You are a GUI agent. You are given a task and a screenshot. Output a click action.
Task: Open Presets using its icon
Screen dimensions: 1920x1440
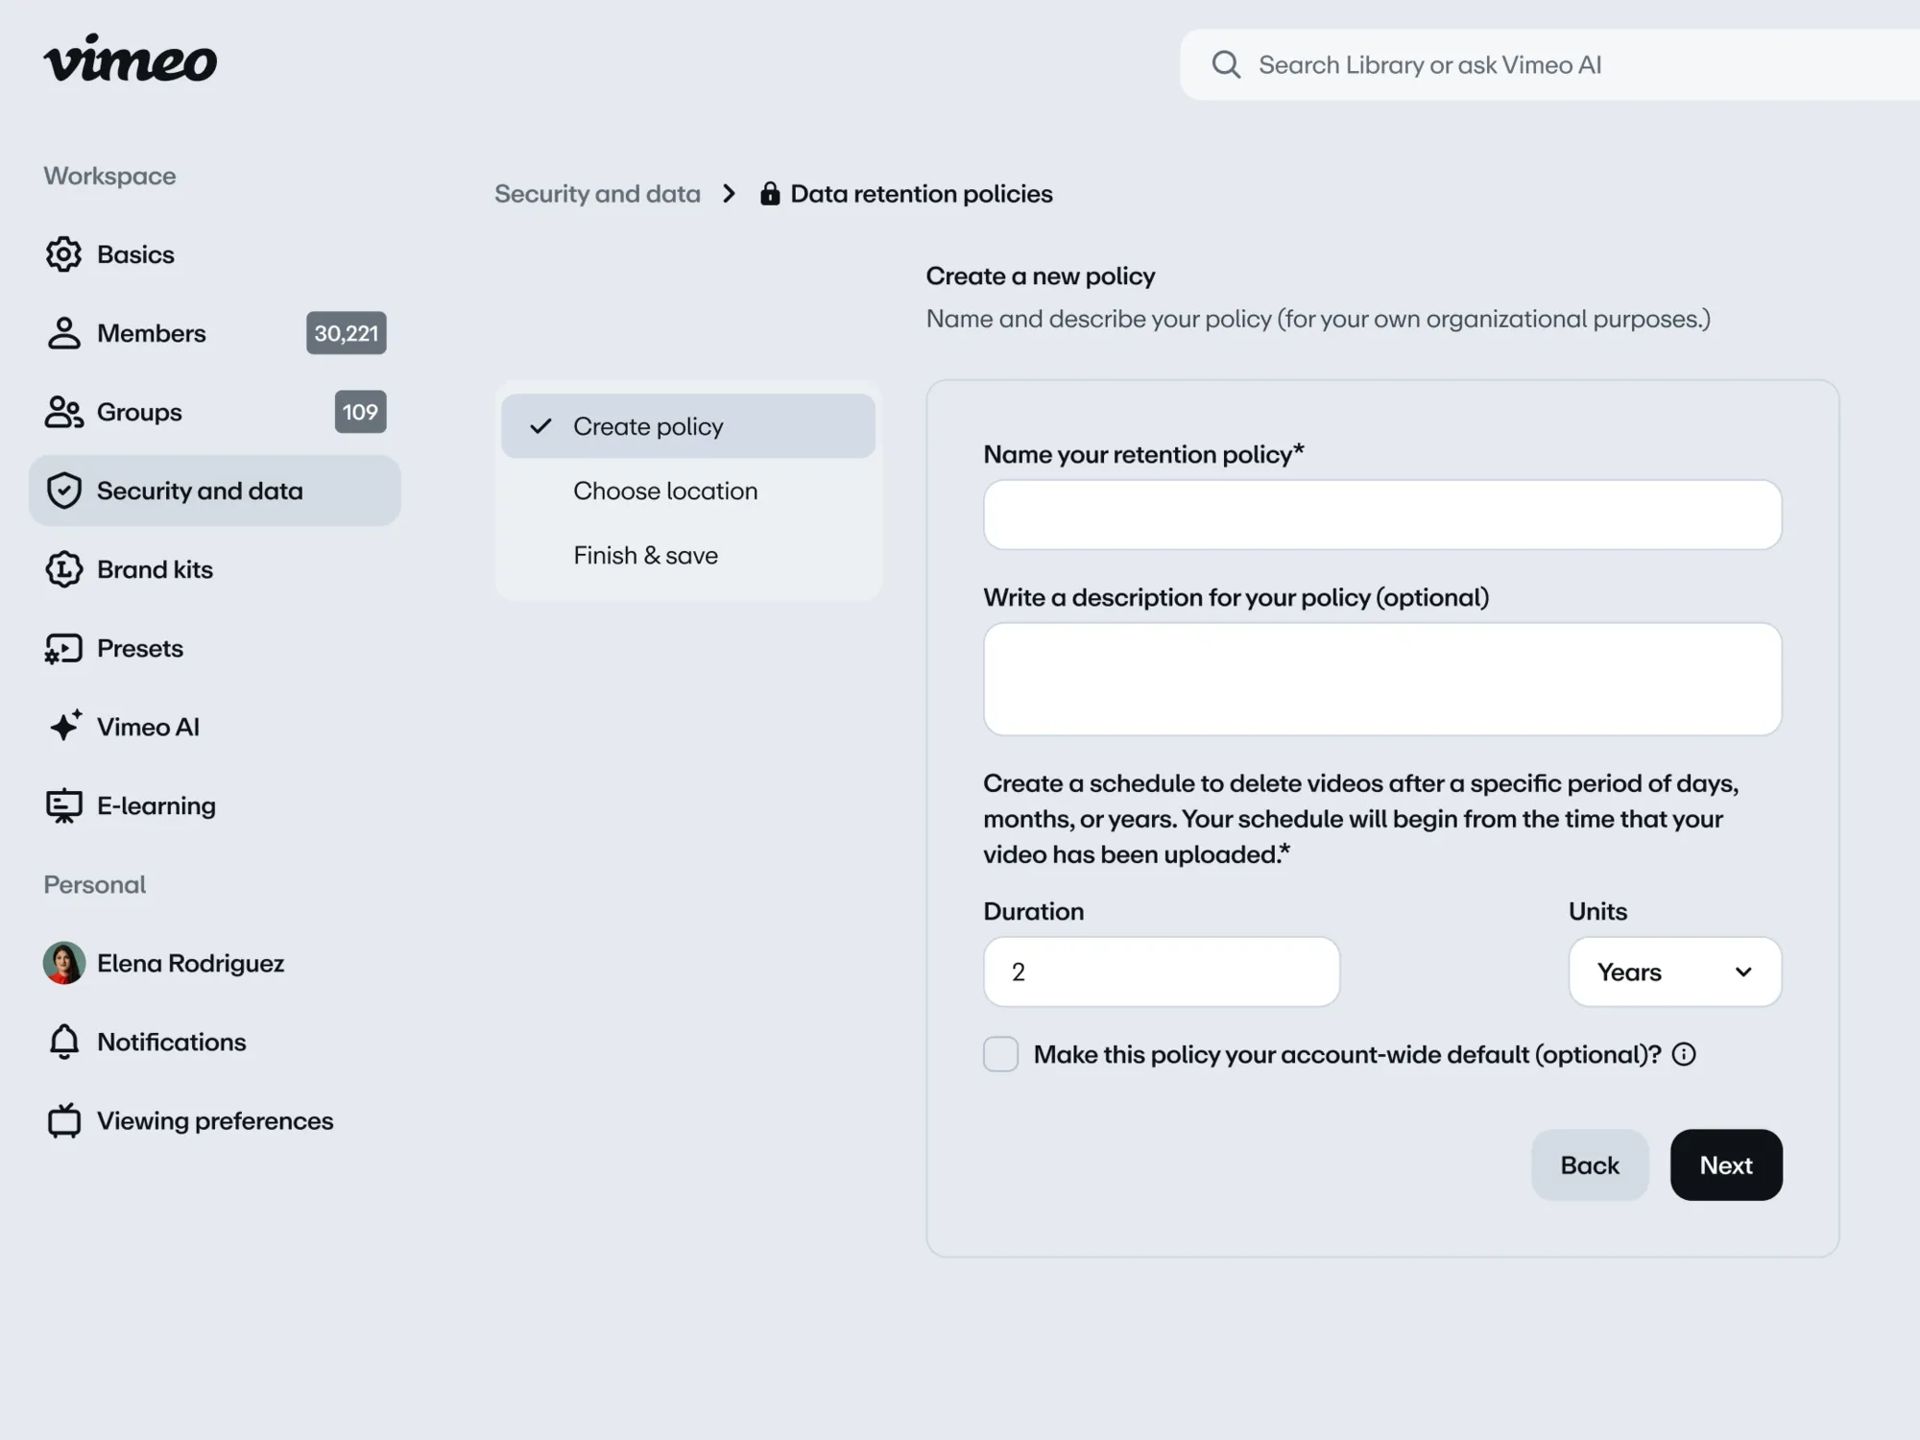tap(64, 649)
